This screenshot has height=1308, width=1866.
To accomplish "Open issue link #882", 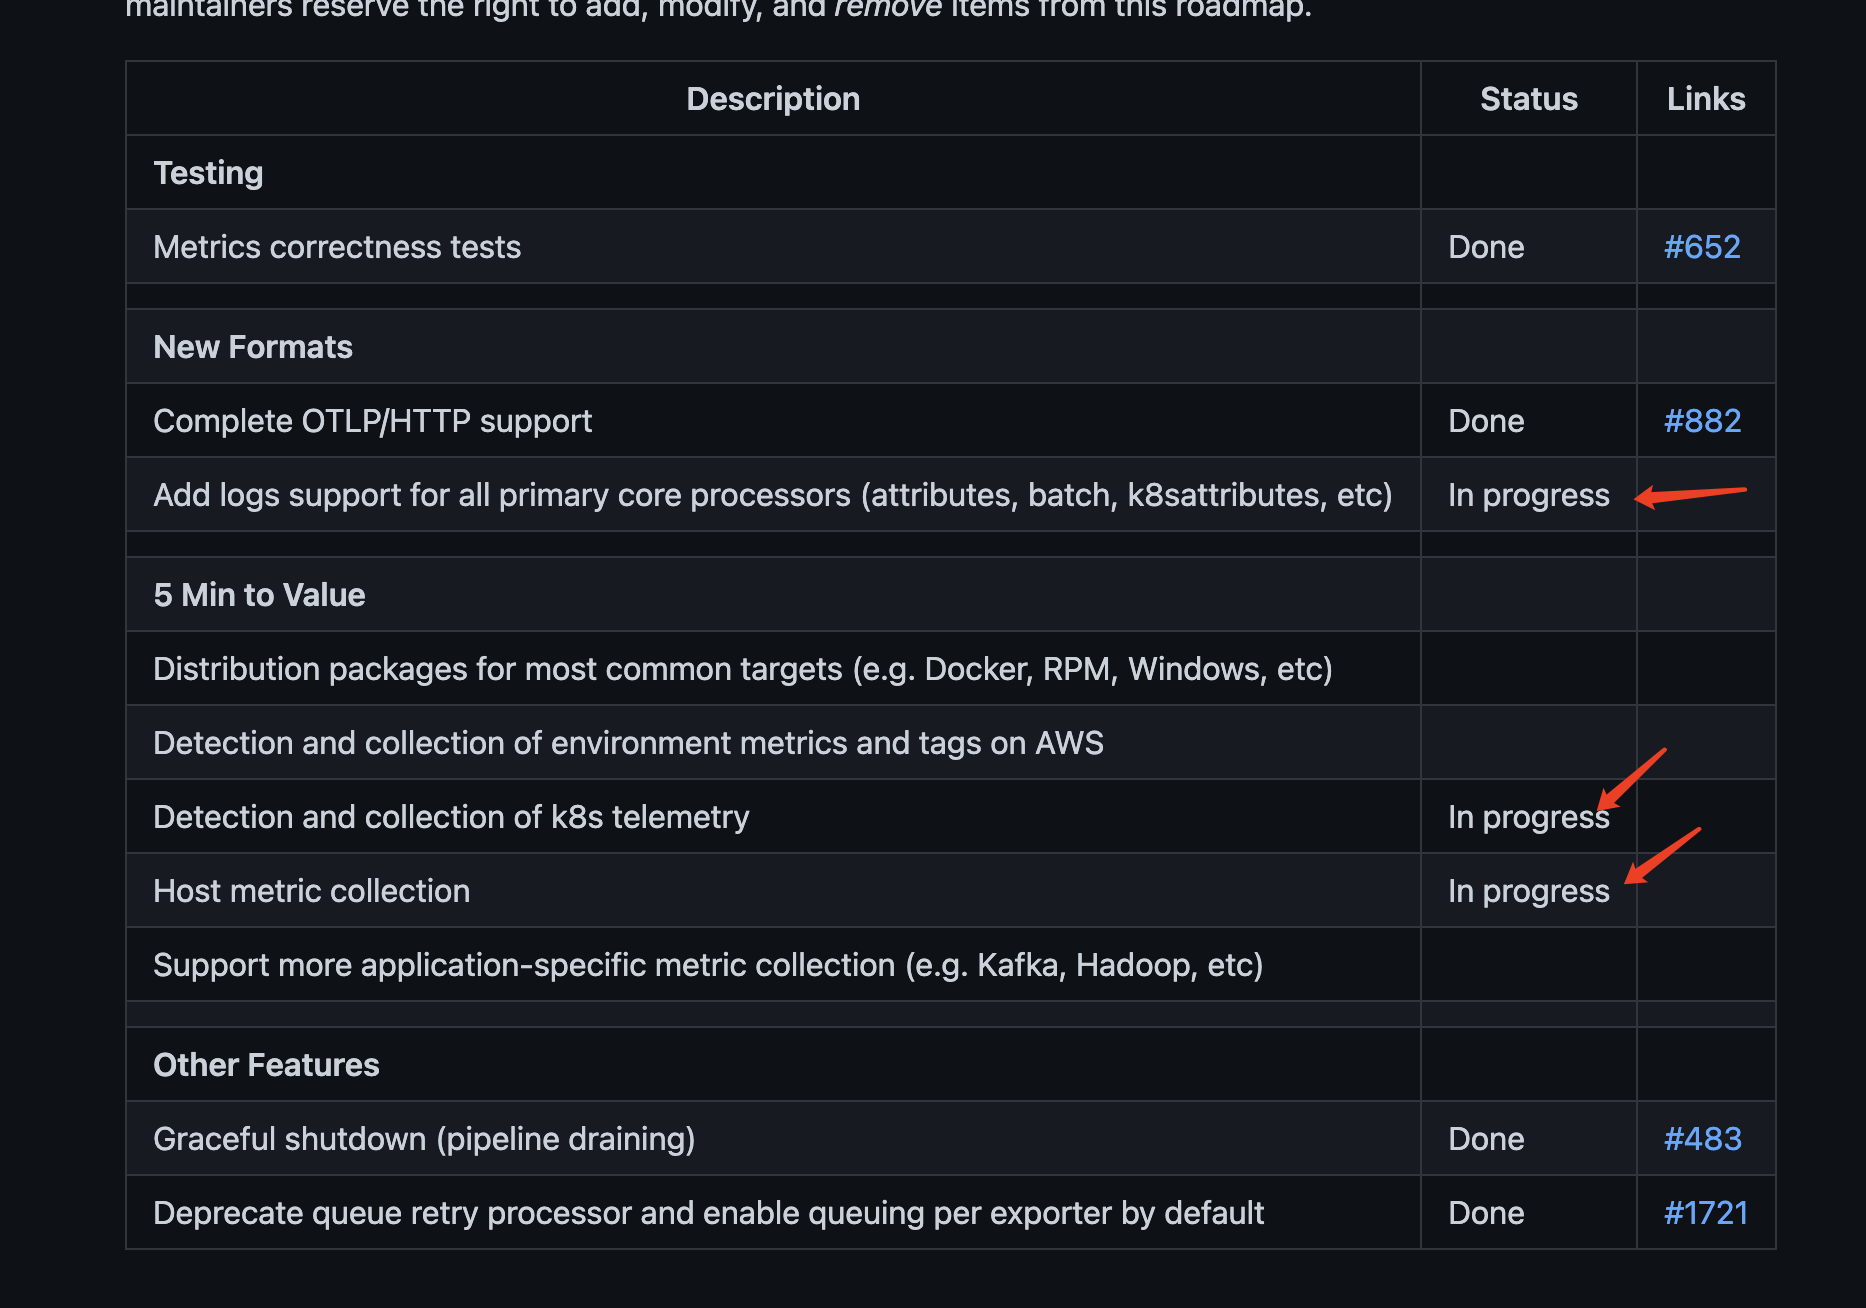I will tap(1702, 421).
